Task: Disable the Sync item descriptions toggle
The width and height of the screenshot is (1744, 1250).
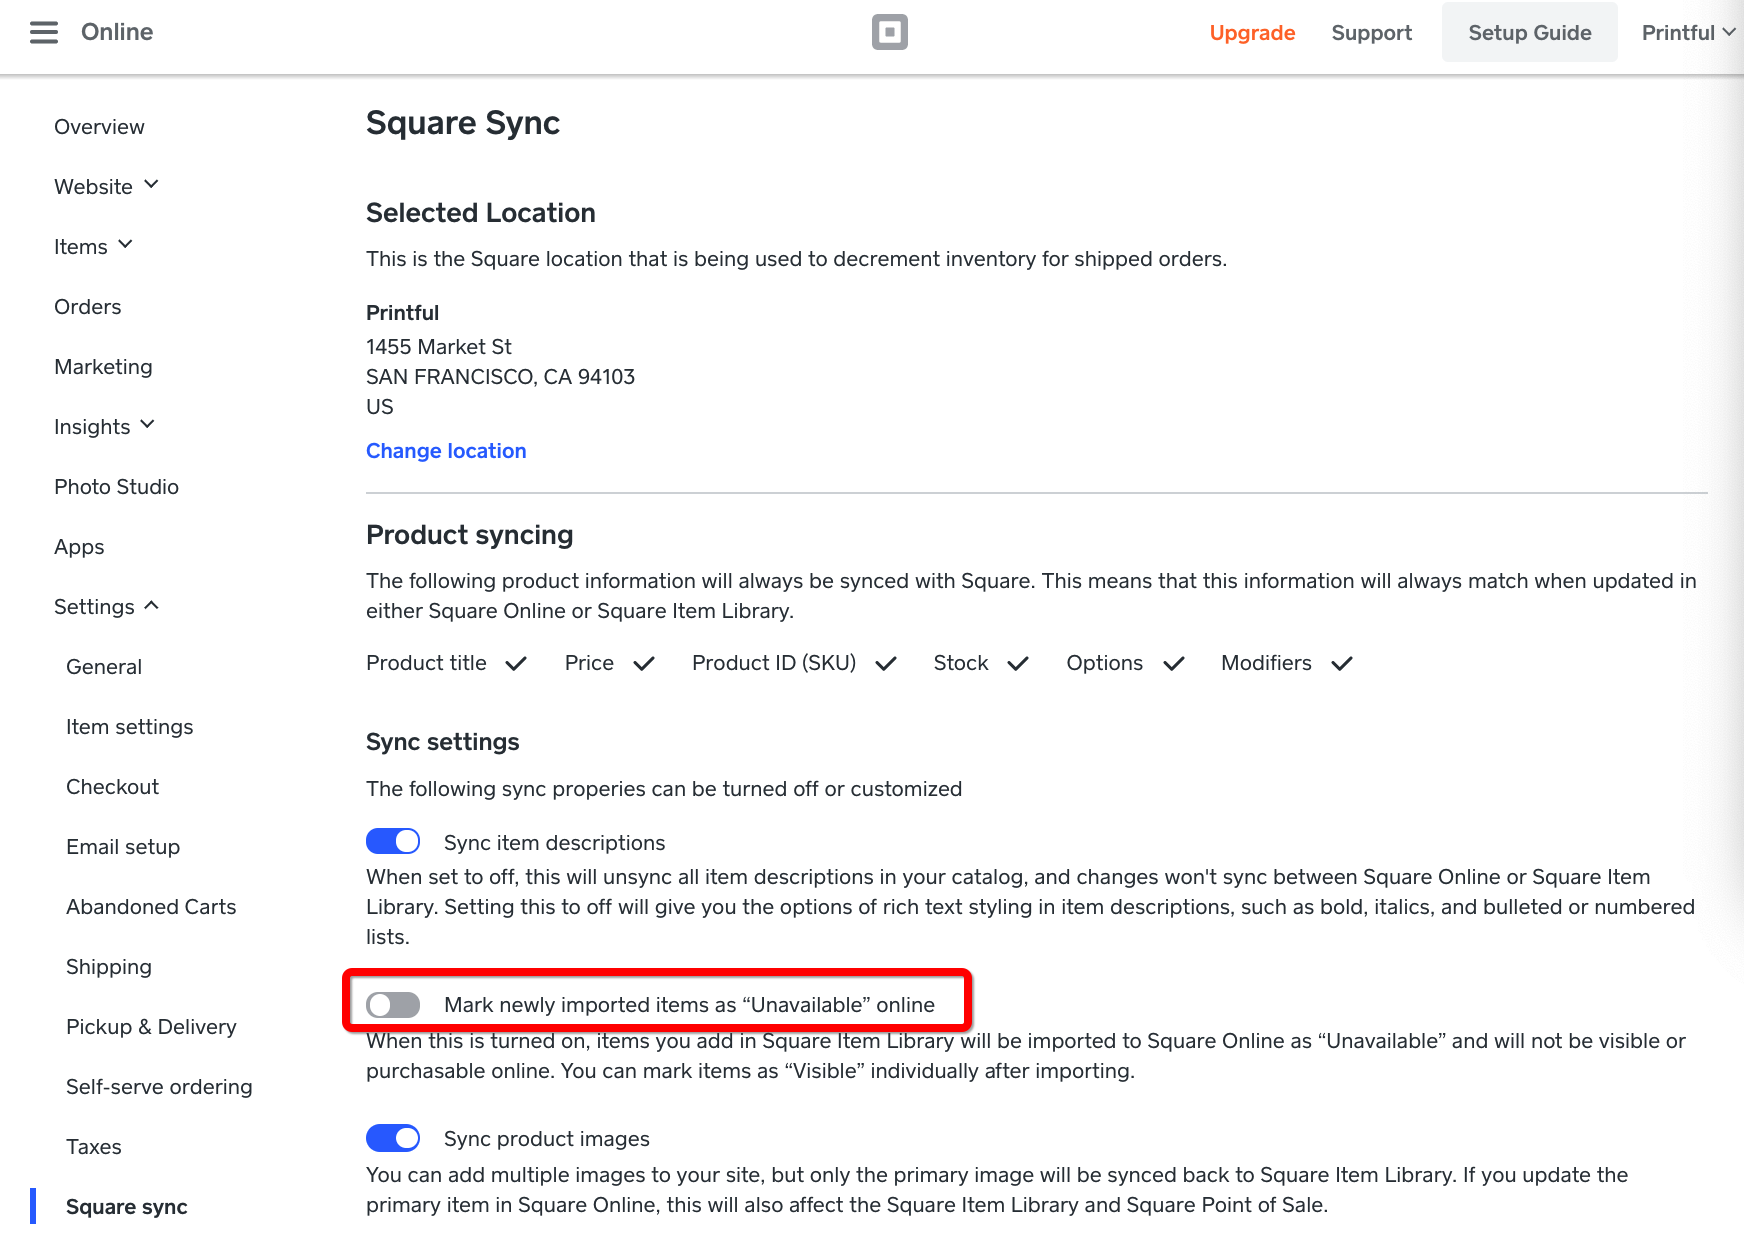Action: pyautogui.click(x=393, y=842)
